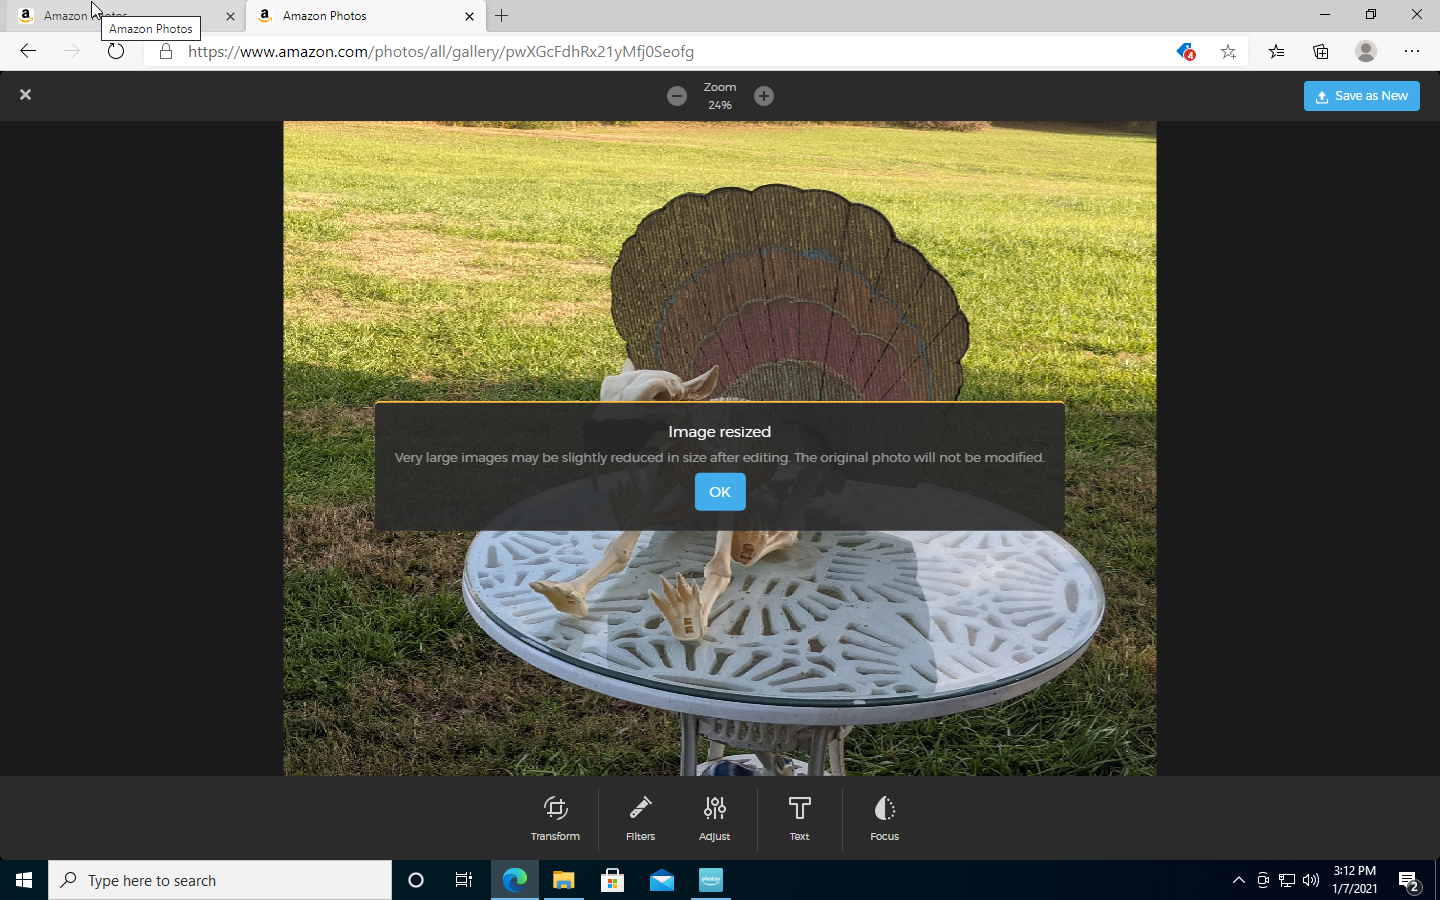The image size is (1440, 900).
Task: Close the photo editor with X icon
Action: click(x=26, y=94)
